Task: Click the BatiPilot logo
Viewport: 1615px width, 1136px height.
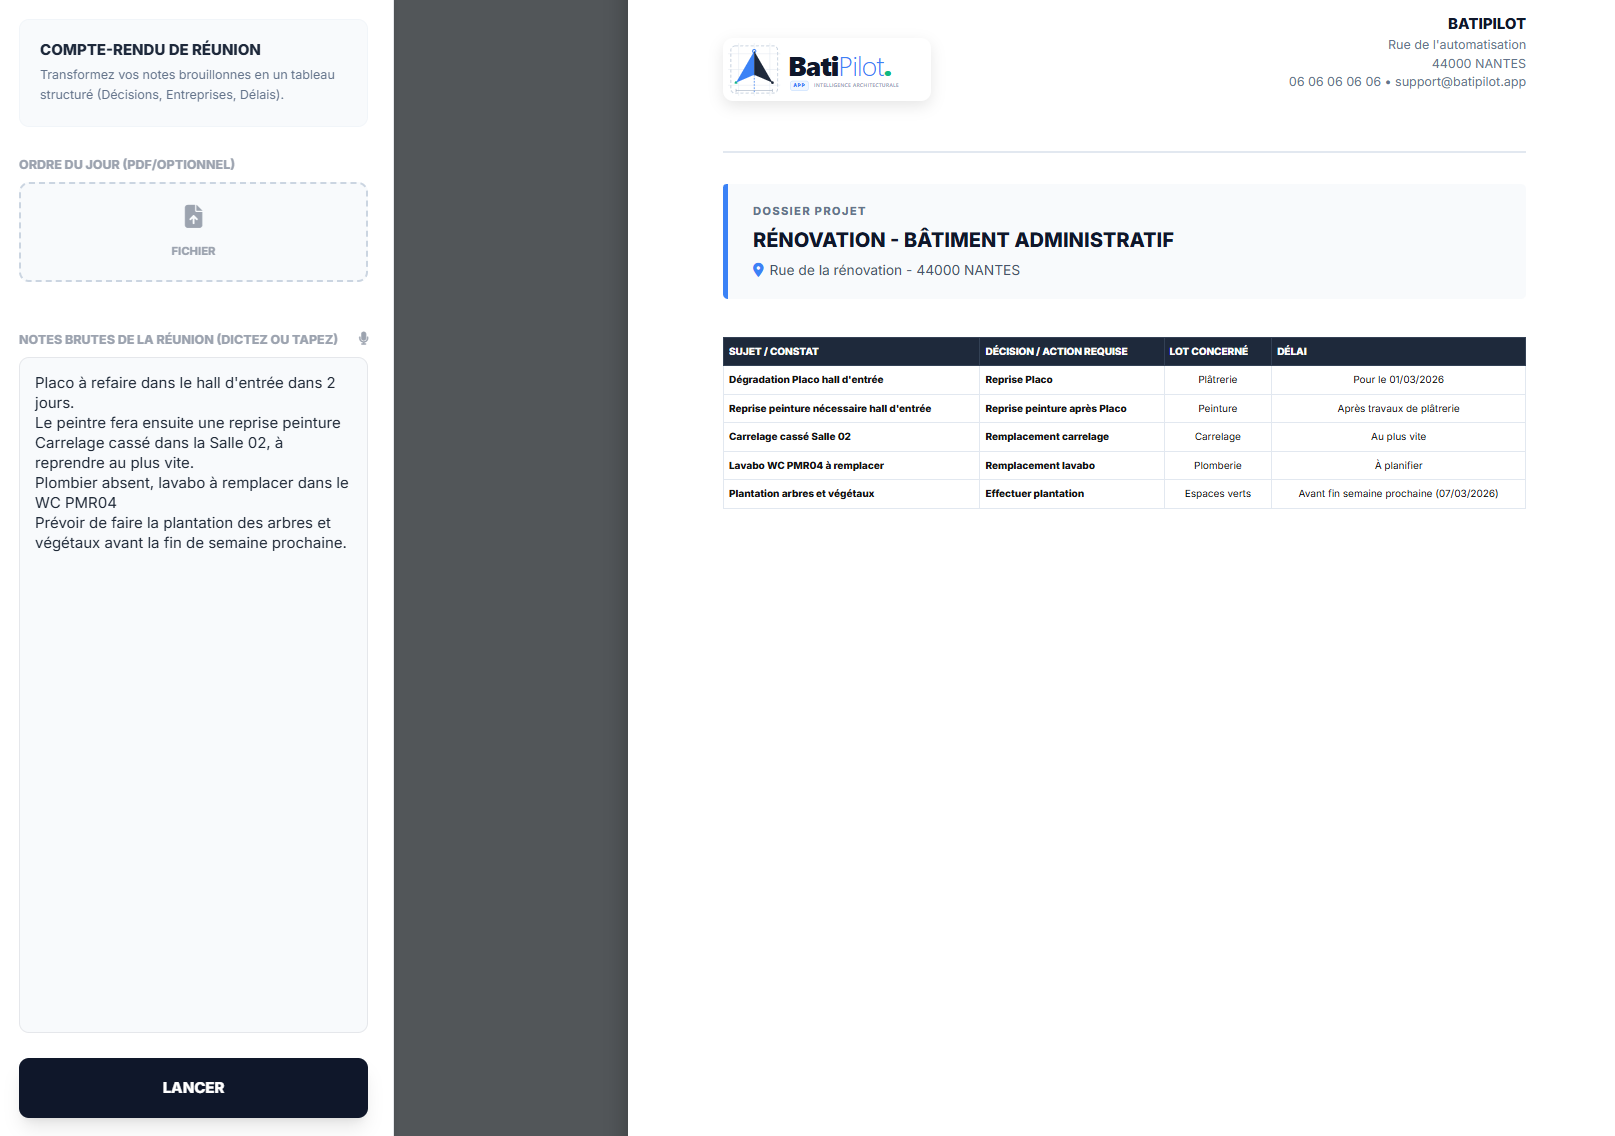Action: [x=826, y=69]
